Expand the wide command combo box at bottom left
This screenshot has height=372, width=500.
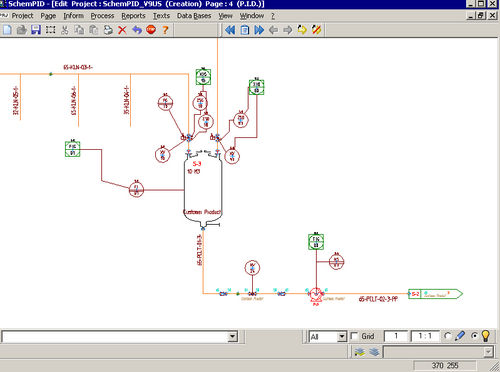point(233,337)
